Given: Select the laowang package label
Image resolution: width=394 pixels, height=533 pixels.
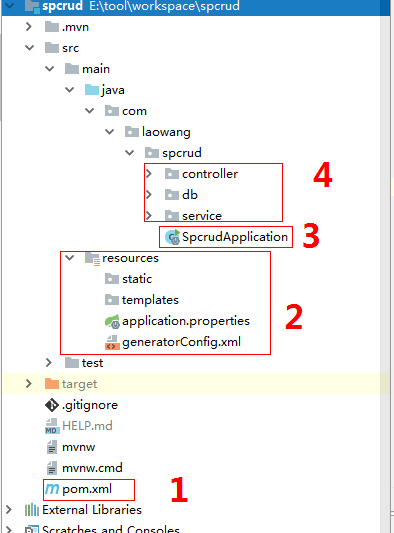Looking at the screenshot, I should [x=166, y=132].
